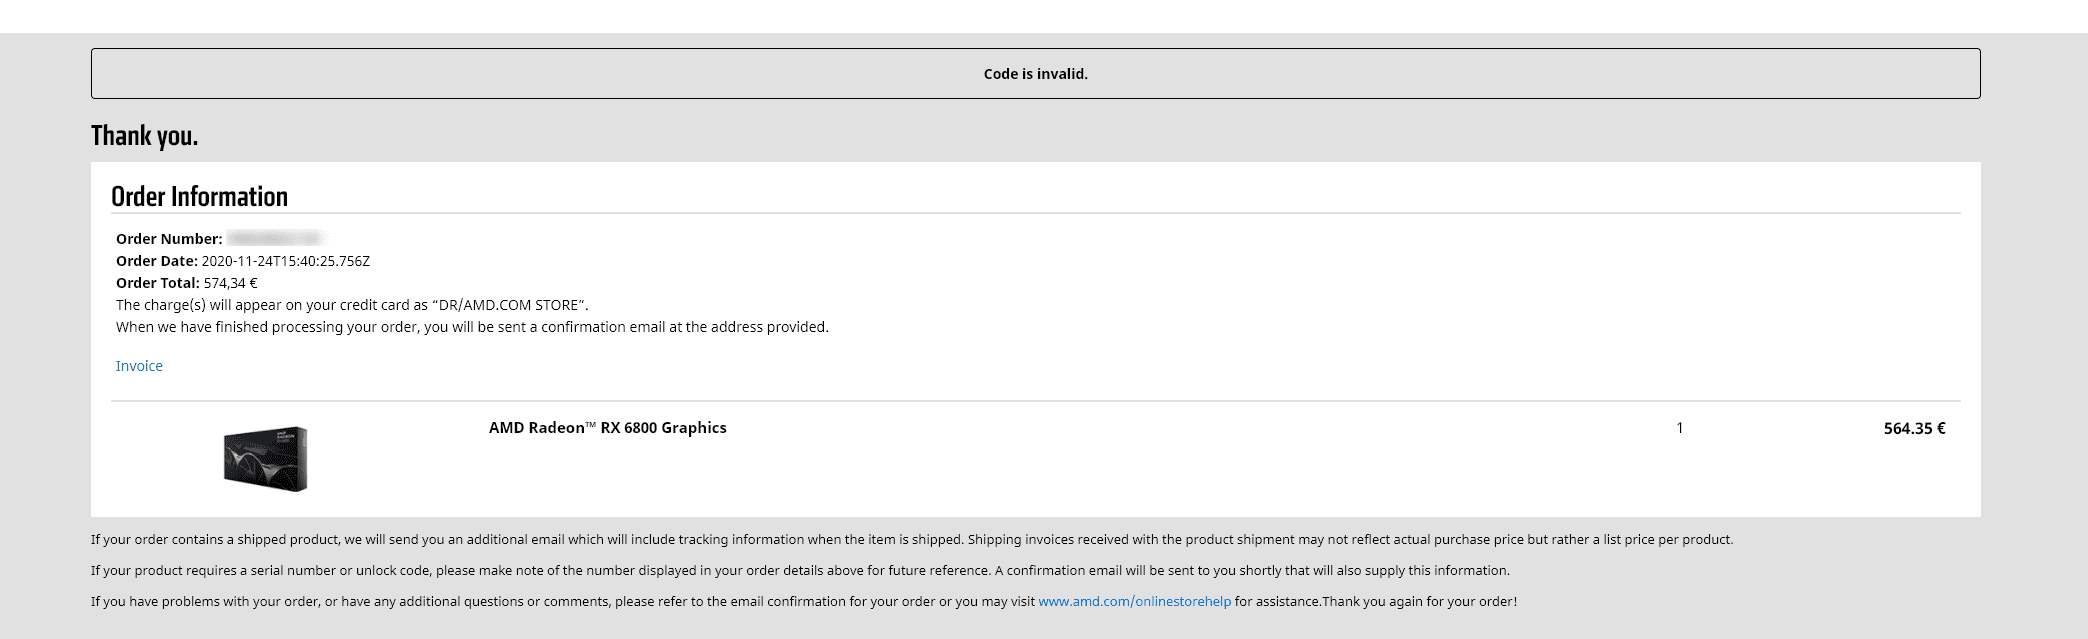The width and height of the screenshot is (2088, 639).
Task: Click the "Thank you." heading
Action: [145, 136]
